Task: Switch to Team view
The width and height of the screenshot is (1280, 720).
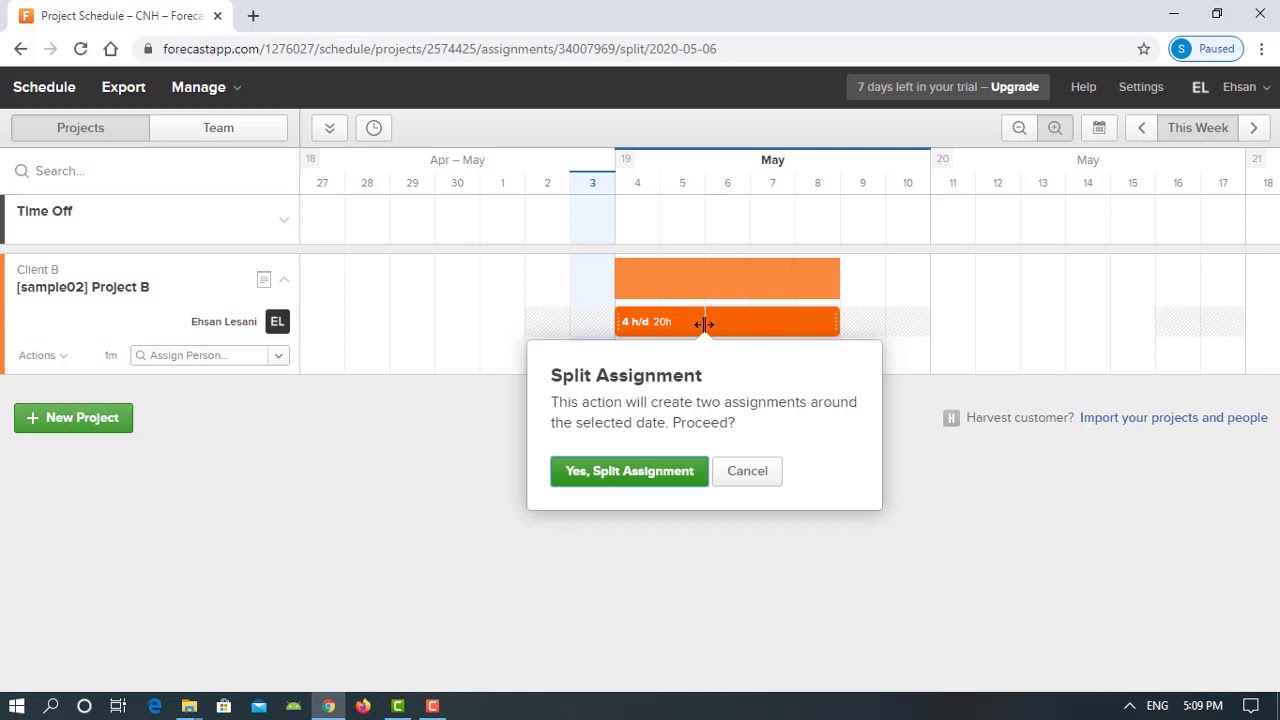Action: point(218,128)
